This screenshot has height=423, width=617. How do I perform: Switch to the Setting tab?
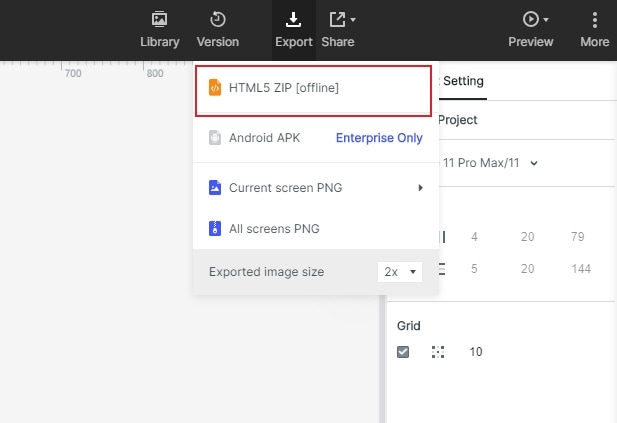click(x=463, y=81)
